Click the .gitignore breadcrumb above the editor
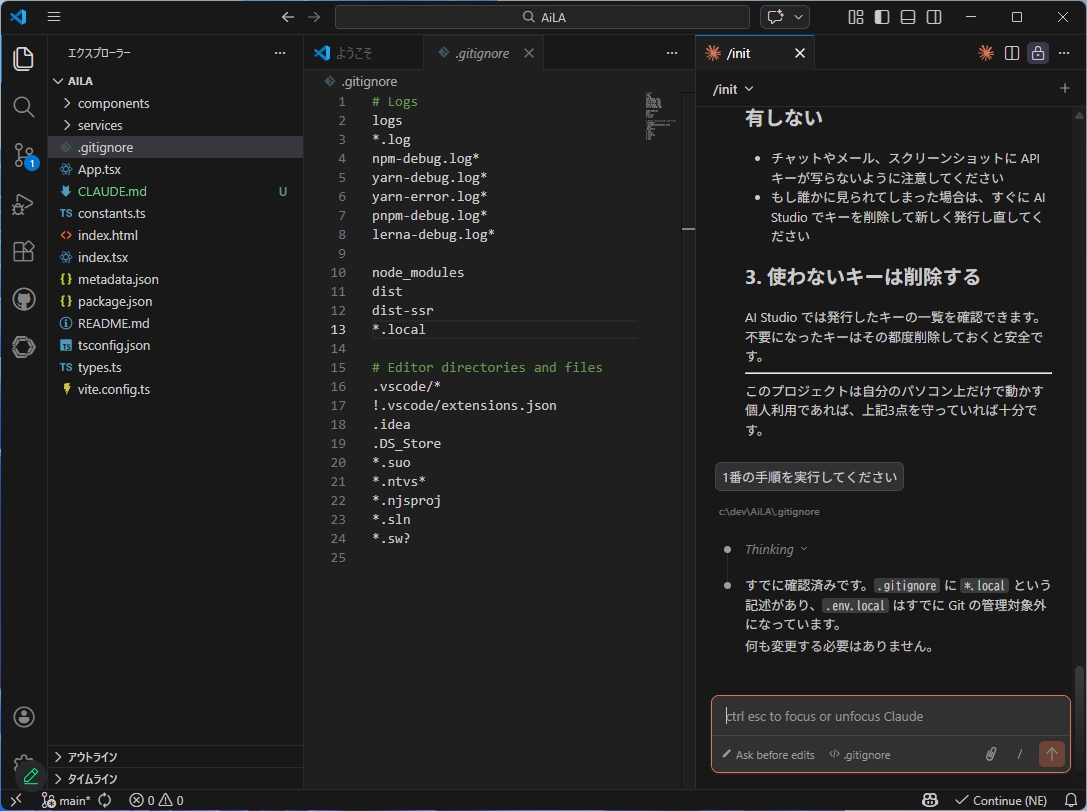The height and width of the screenshot is (811, 1087). coord(362,82)
